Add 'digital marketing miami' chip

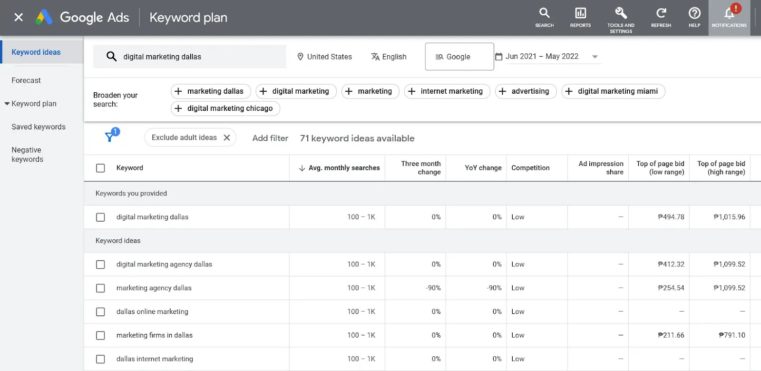click(x=613, y=91)
